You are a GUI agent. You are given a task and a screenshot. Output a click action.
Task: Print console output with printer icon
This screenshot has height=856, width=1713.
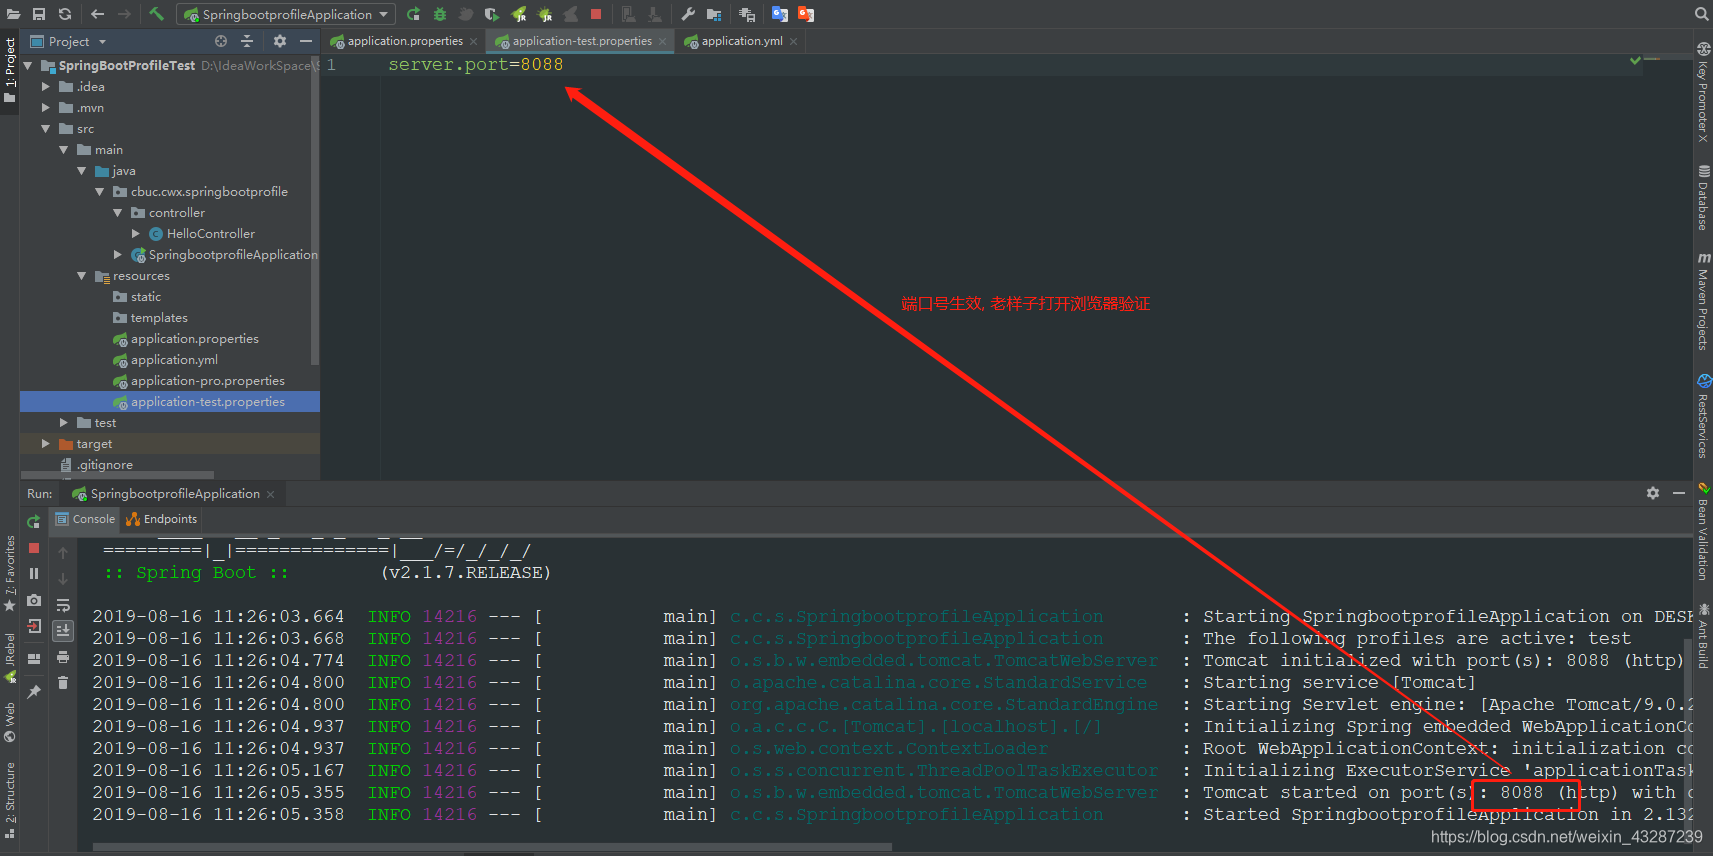tap(63, 657)
